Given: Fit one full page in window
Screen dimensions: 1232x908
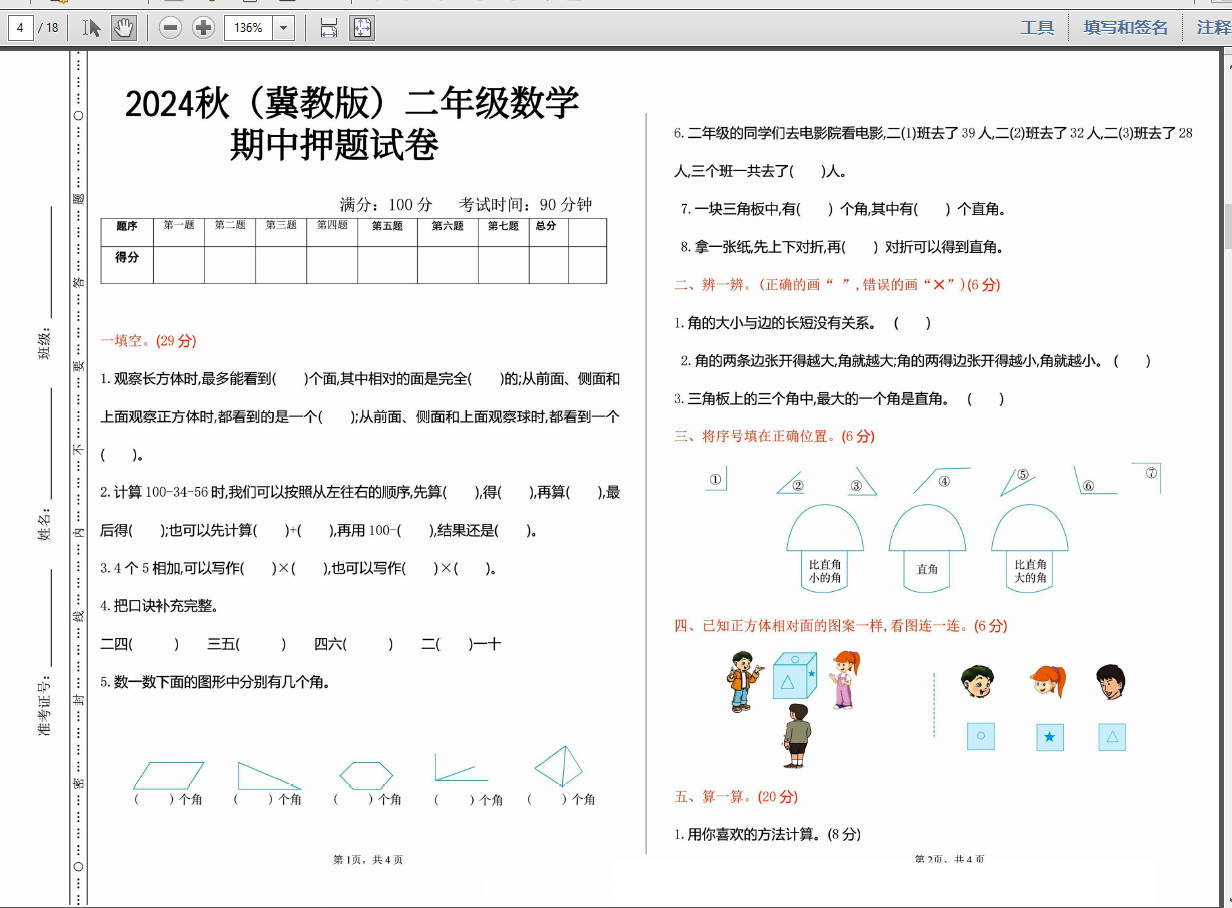Looking at the screenshot, I should tap(362, 28).
